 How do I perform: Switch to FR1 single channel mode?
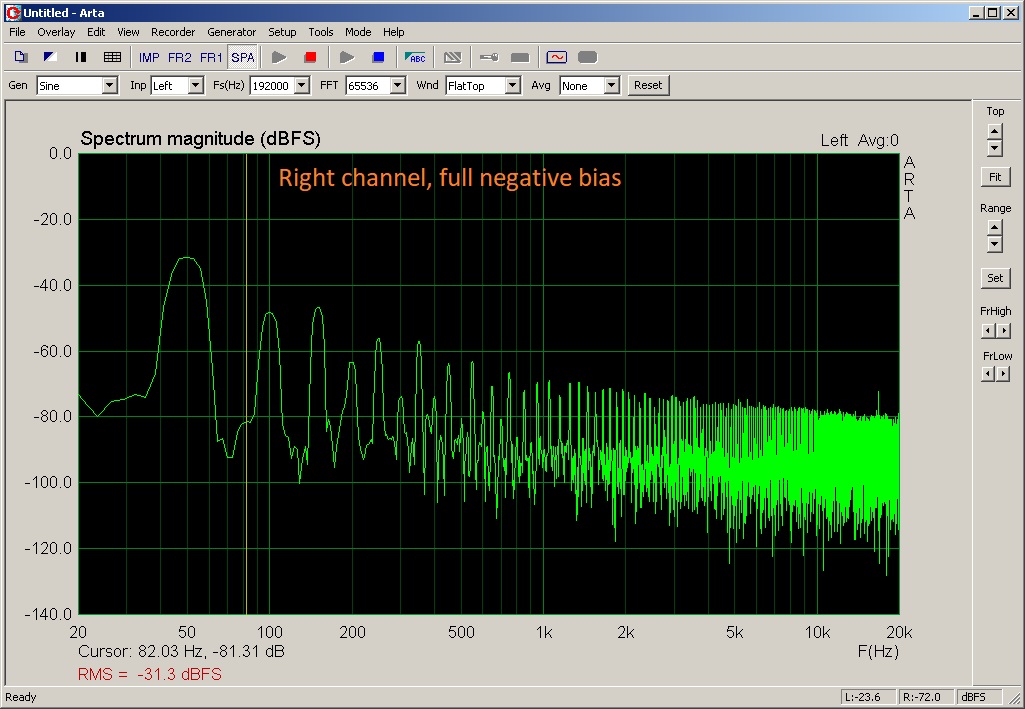click(211, 58)
